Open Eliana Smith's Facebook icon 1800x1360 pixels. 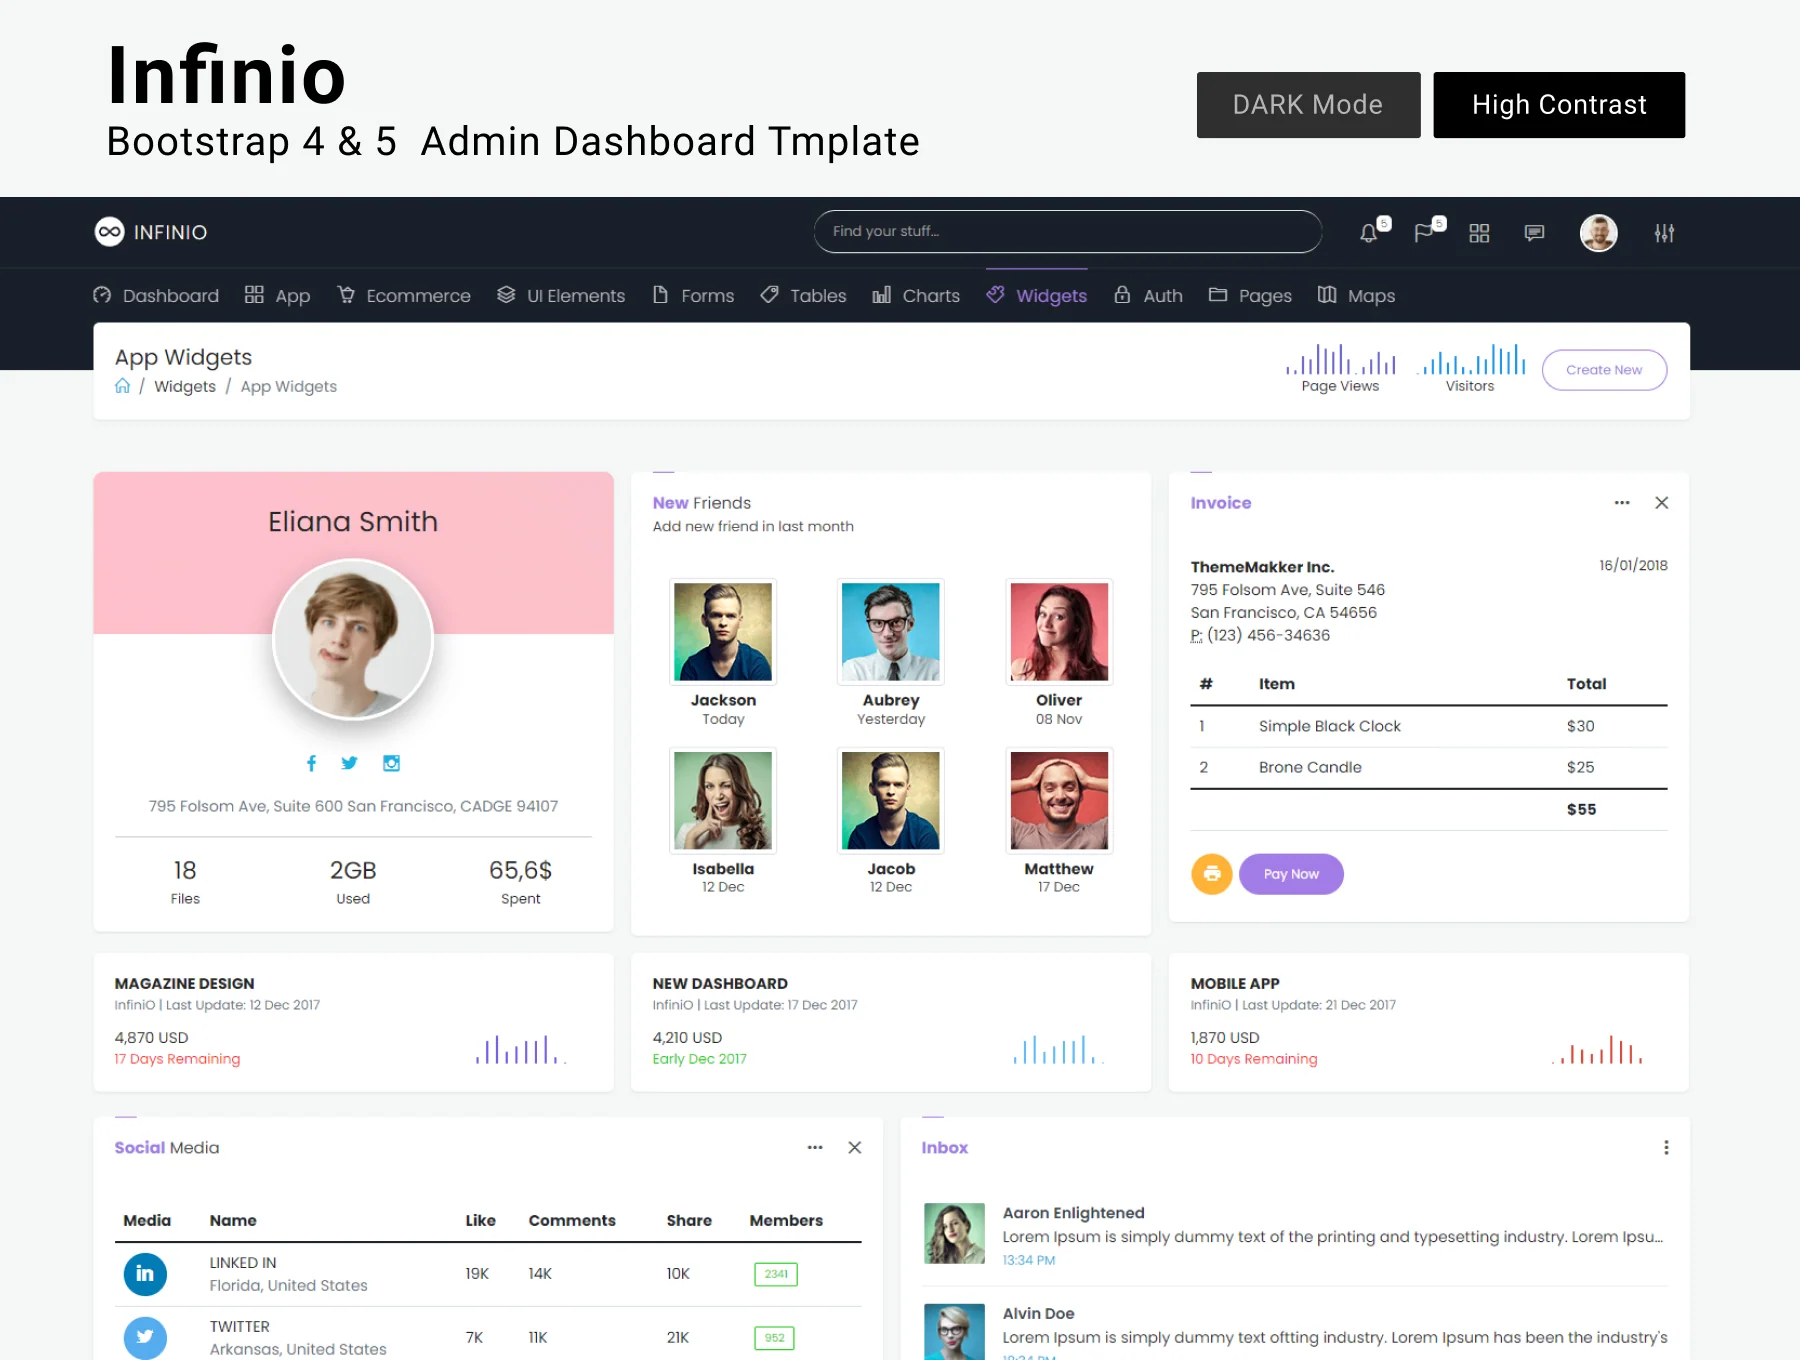pyautogui.click(x=311, y=763)
